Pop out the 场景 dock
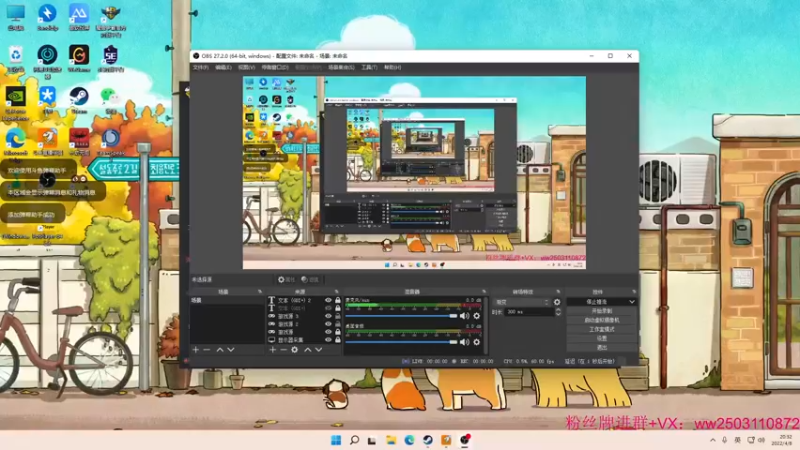This screenshot has width=800, height=450. [x=260, y=292]
